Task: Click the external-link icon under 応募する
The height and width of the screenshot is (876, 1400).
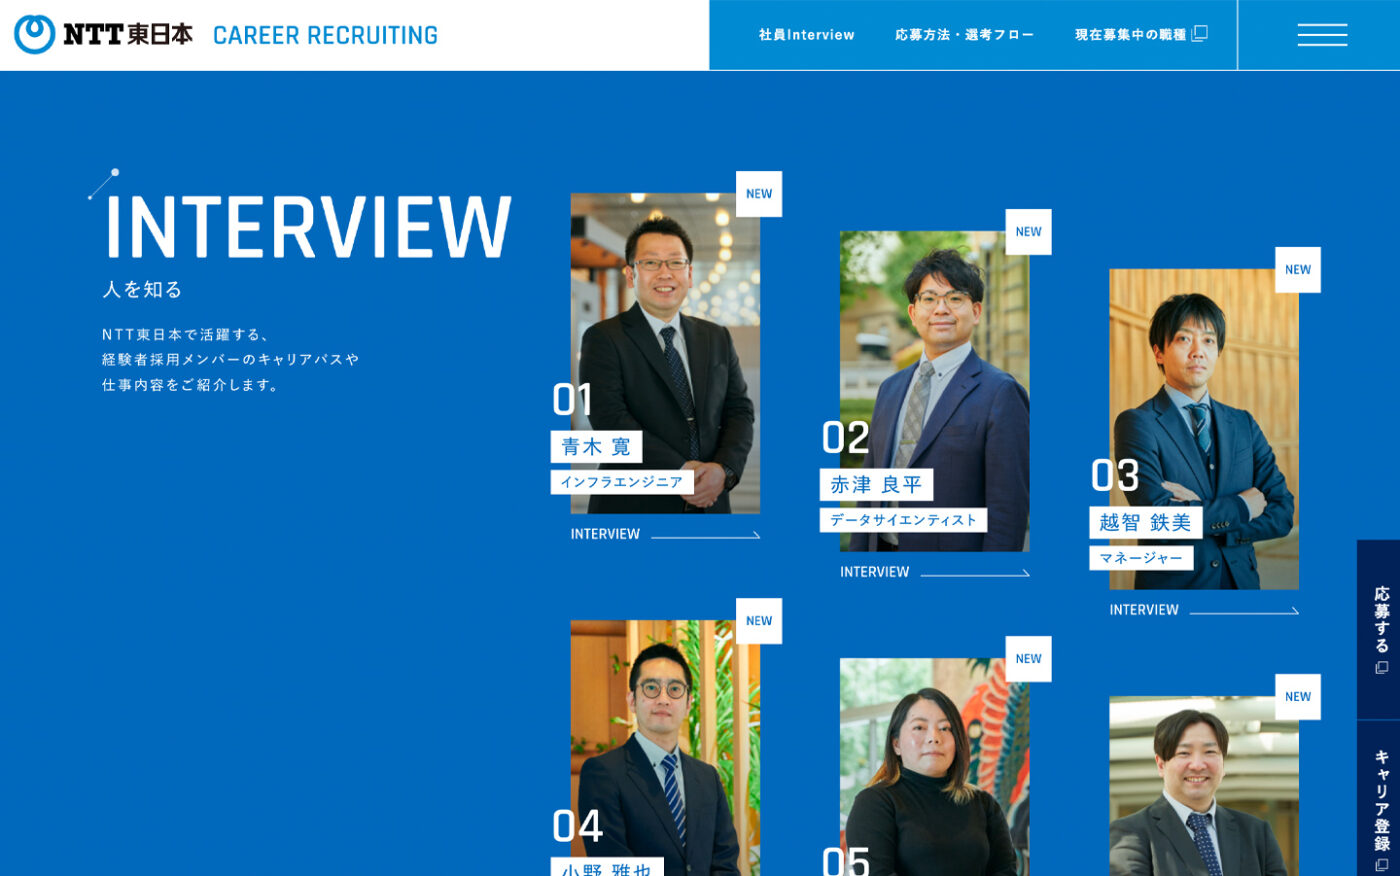Action: [1381, 667]
